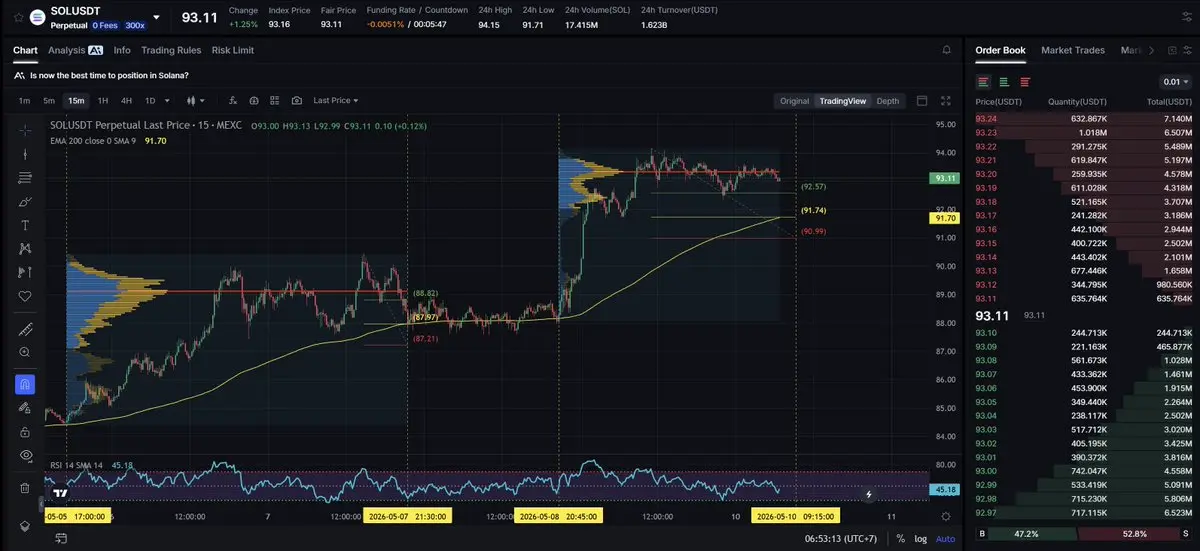Select the trend line drawing tool
1200x551 pixels.
(x=25, y=154)
